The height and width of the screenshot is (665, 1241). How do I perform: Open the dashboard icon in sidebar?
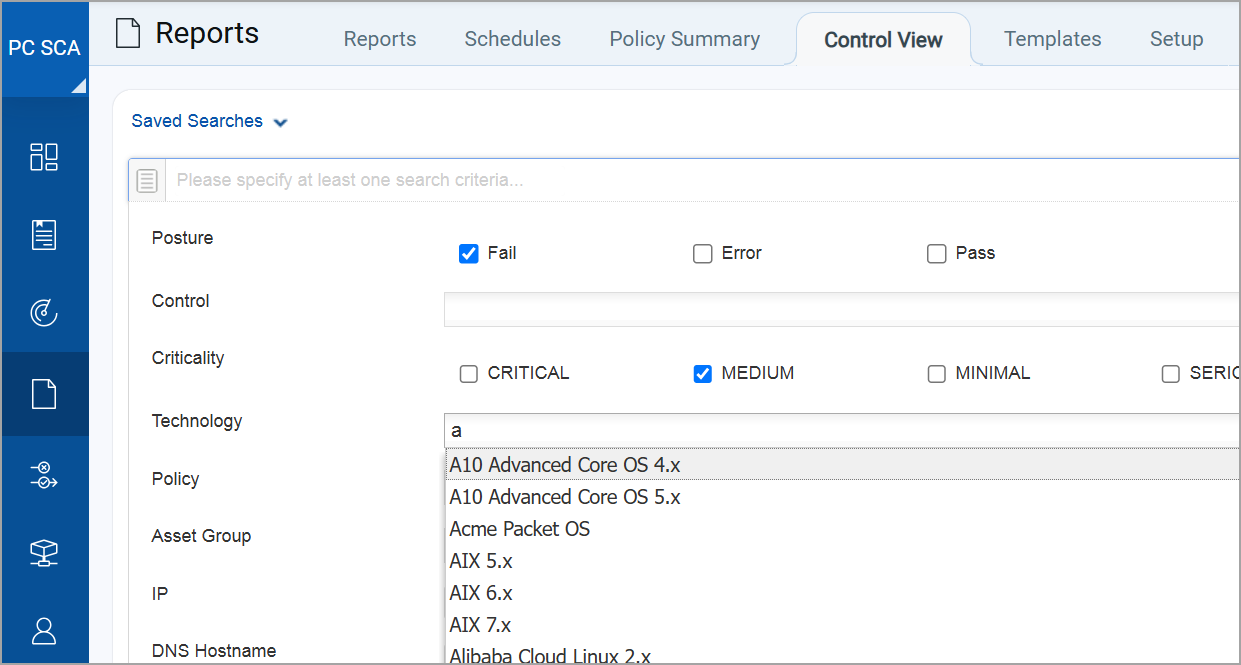coord(44,157)
